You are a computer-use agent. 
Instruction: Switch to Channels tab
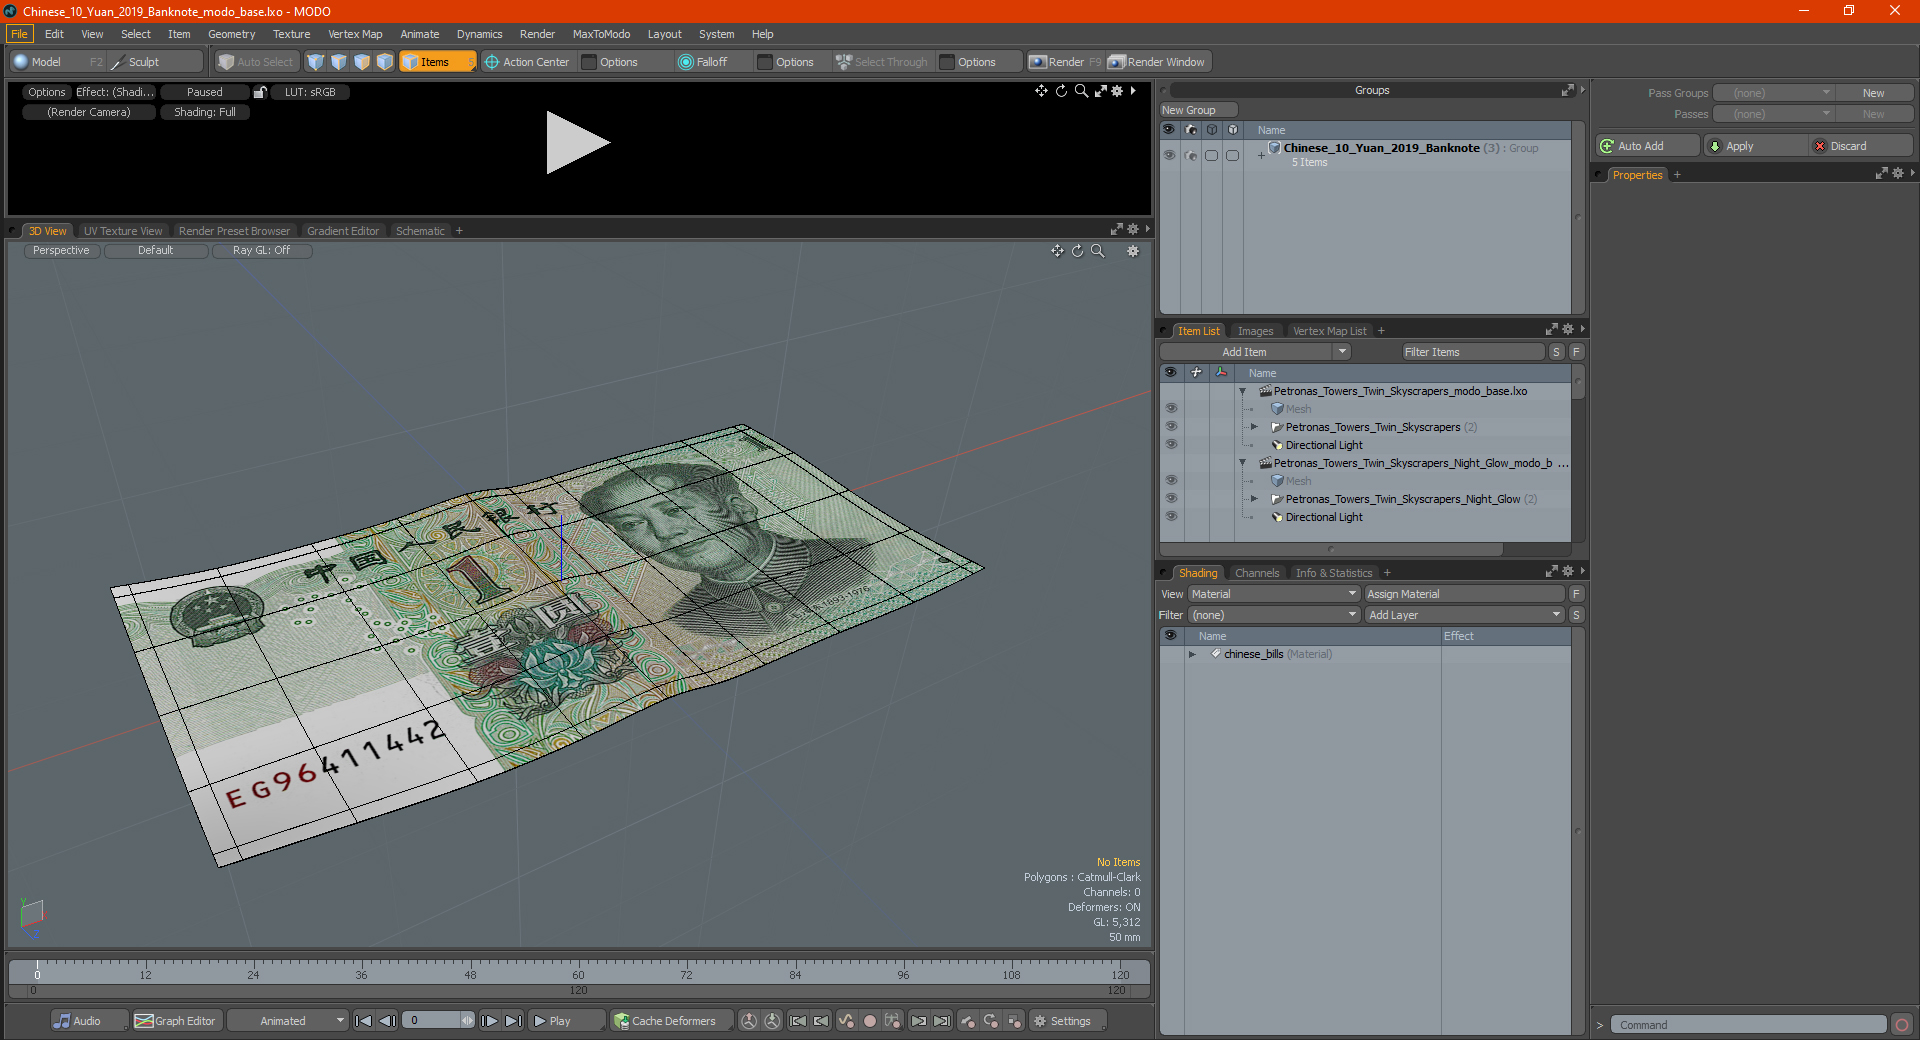(1257, 573)
